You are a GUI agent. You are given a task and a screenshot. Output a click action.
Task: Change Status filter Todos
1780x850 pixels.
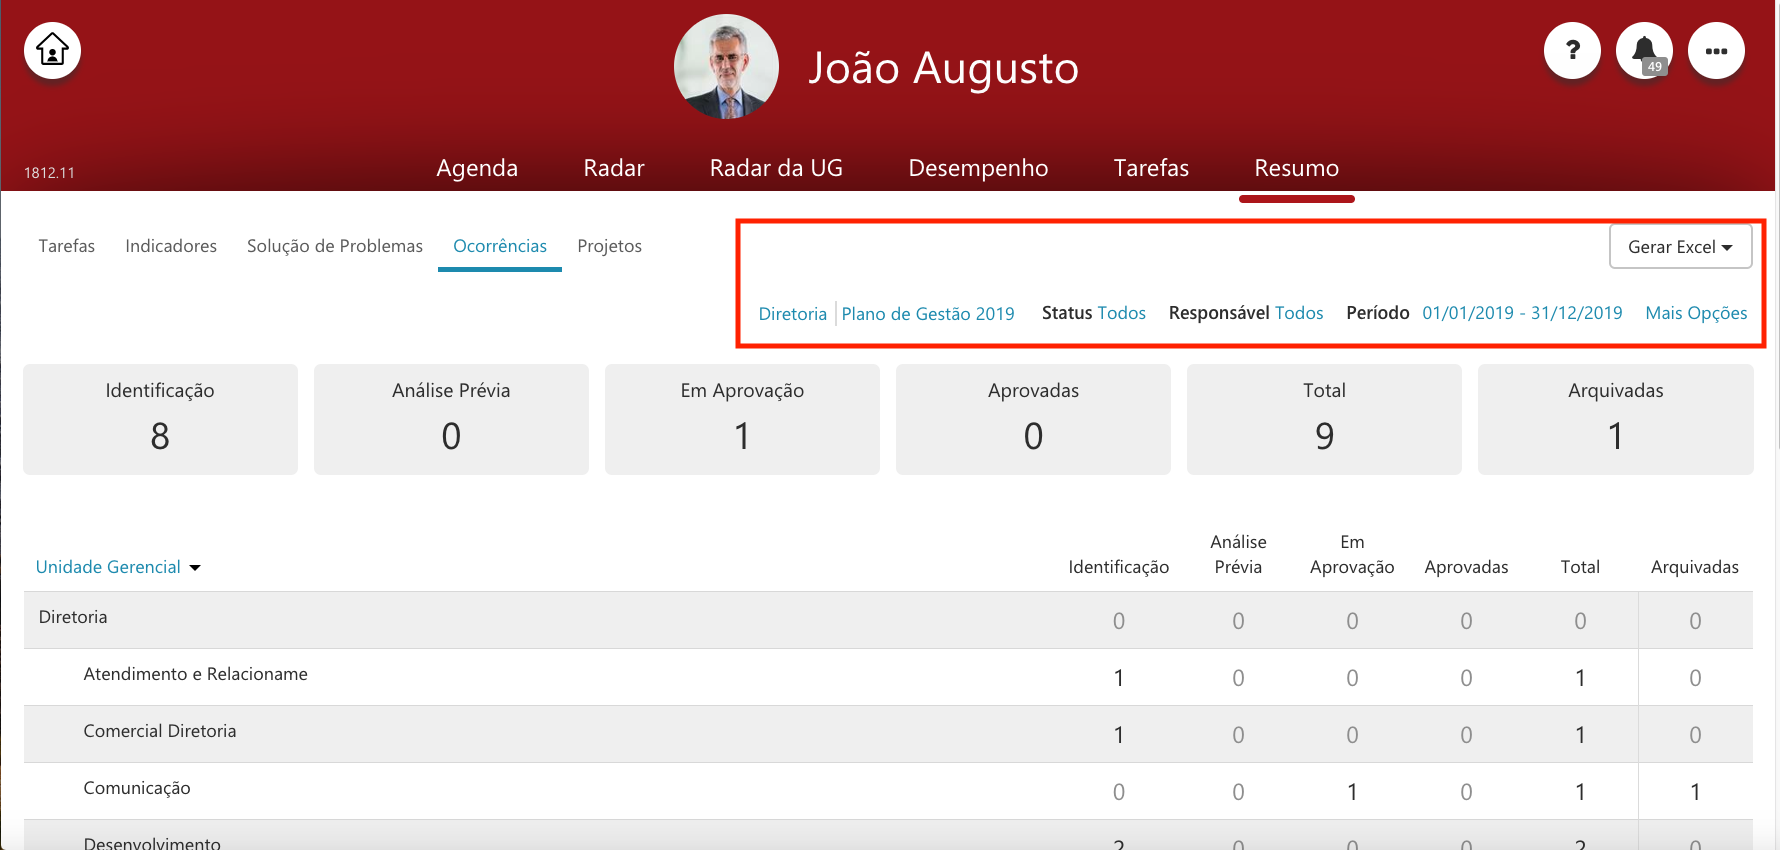click(1121, 313)
